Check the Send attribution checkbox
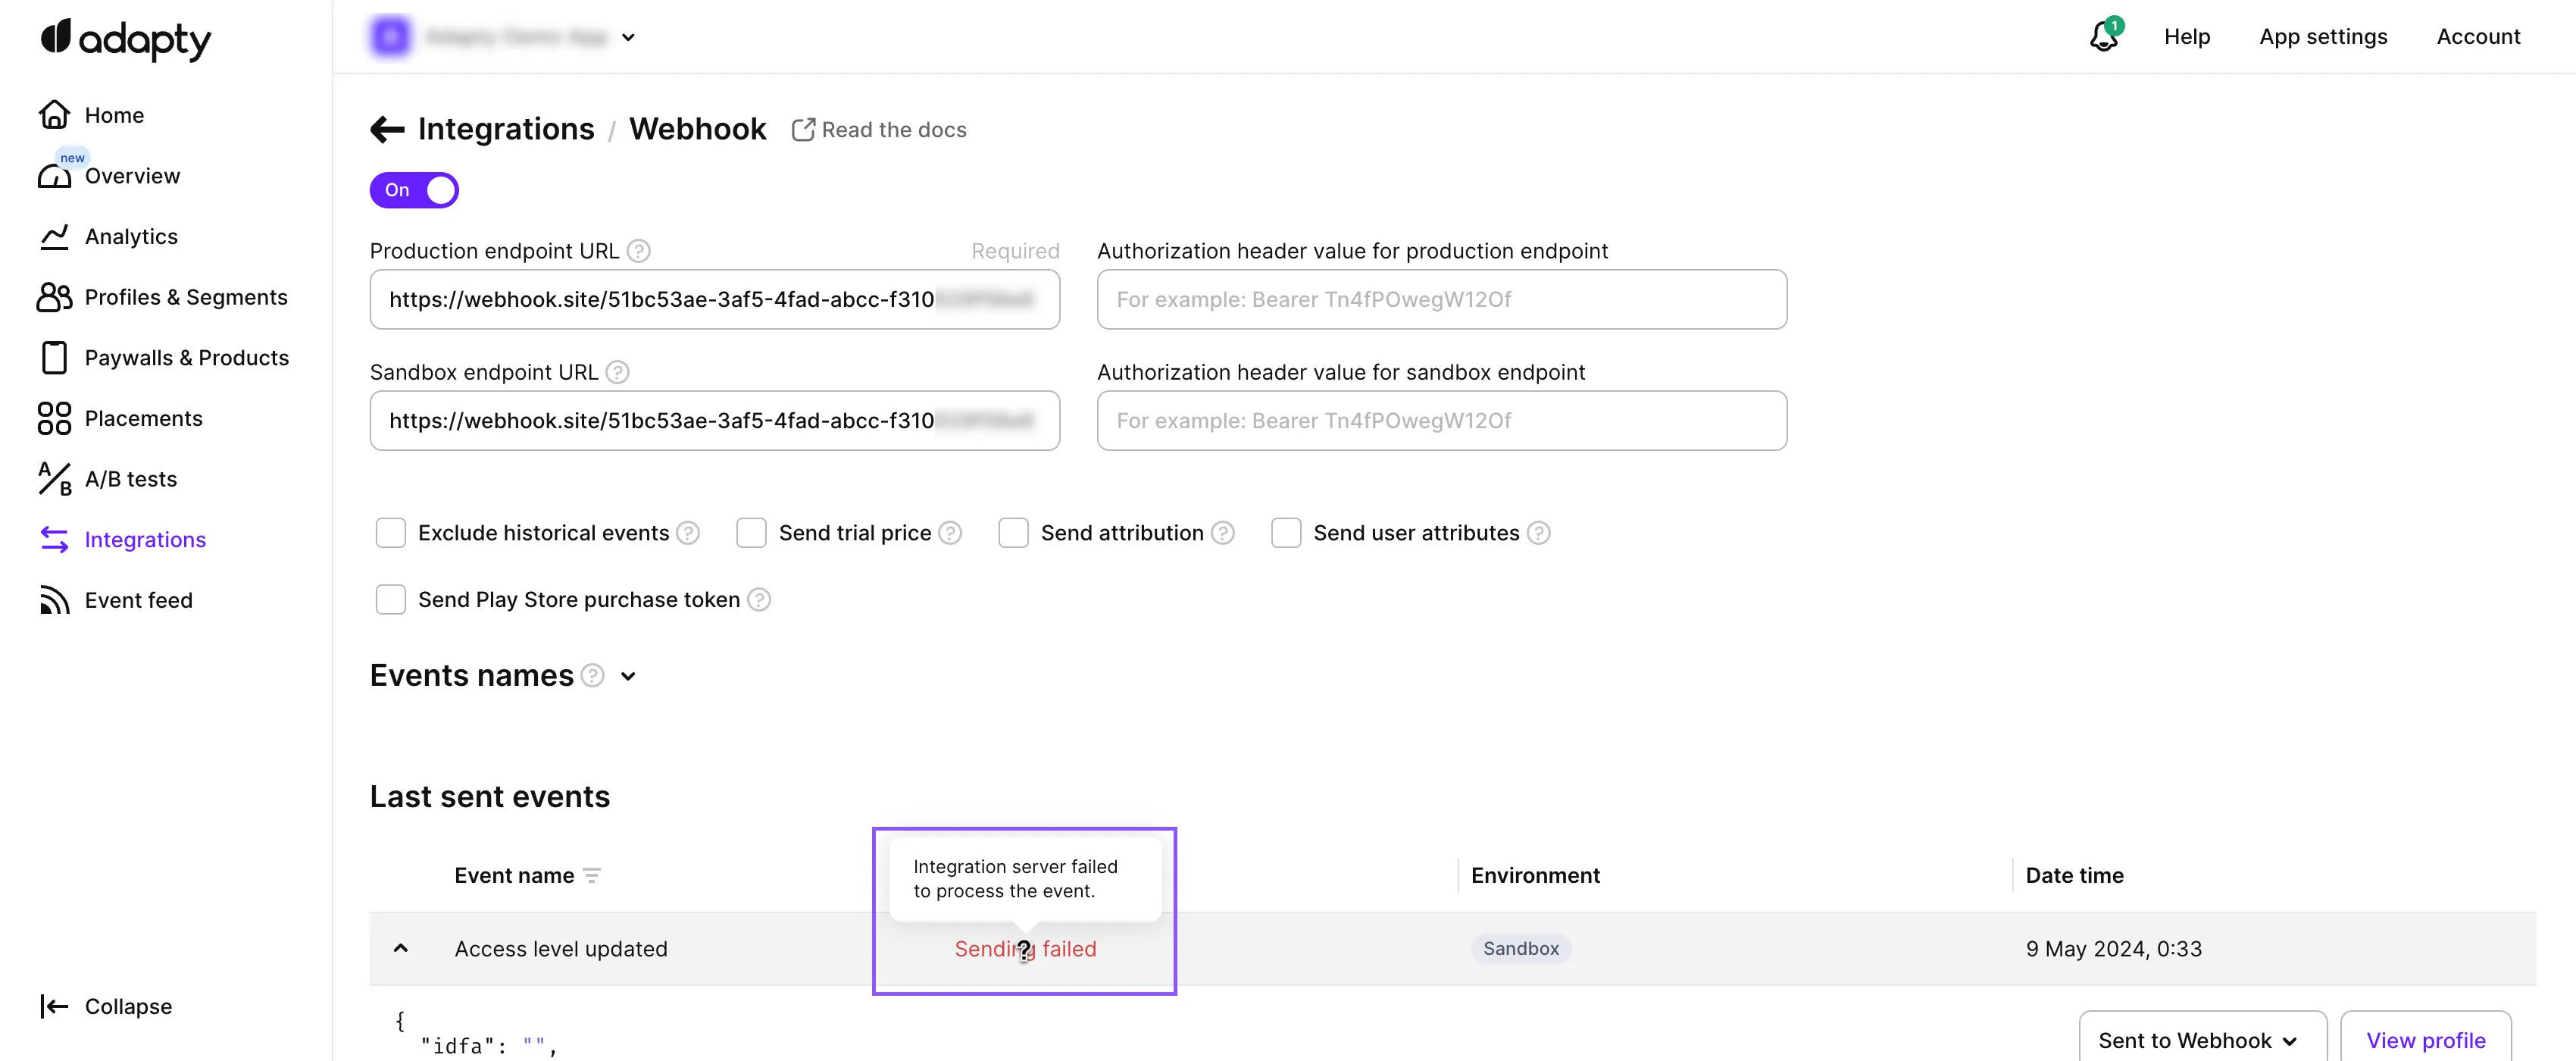The height and width of the screenshot is (1061, 2576). 1013,532
